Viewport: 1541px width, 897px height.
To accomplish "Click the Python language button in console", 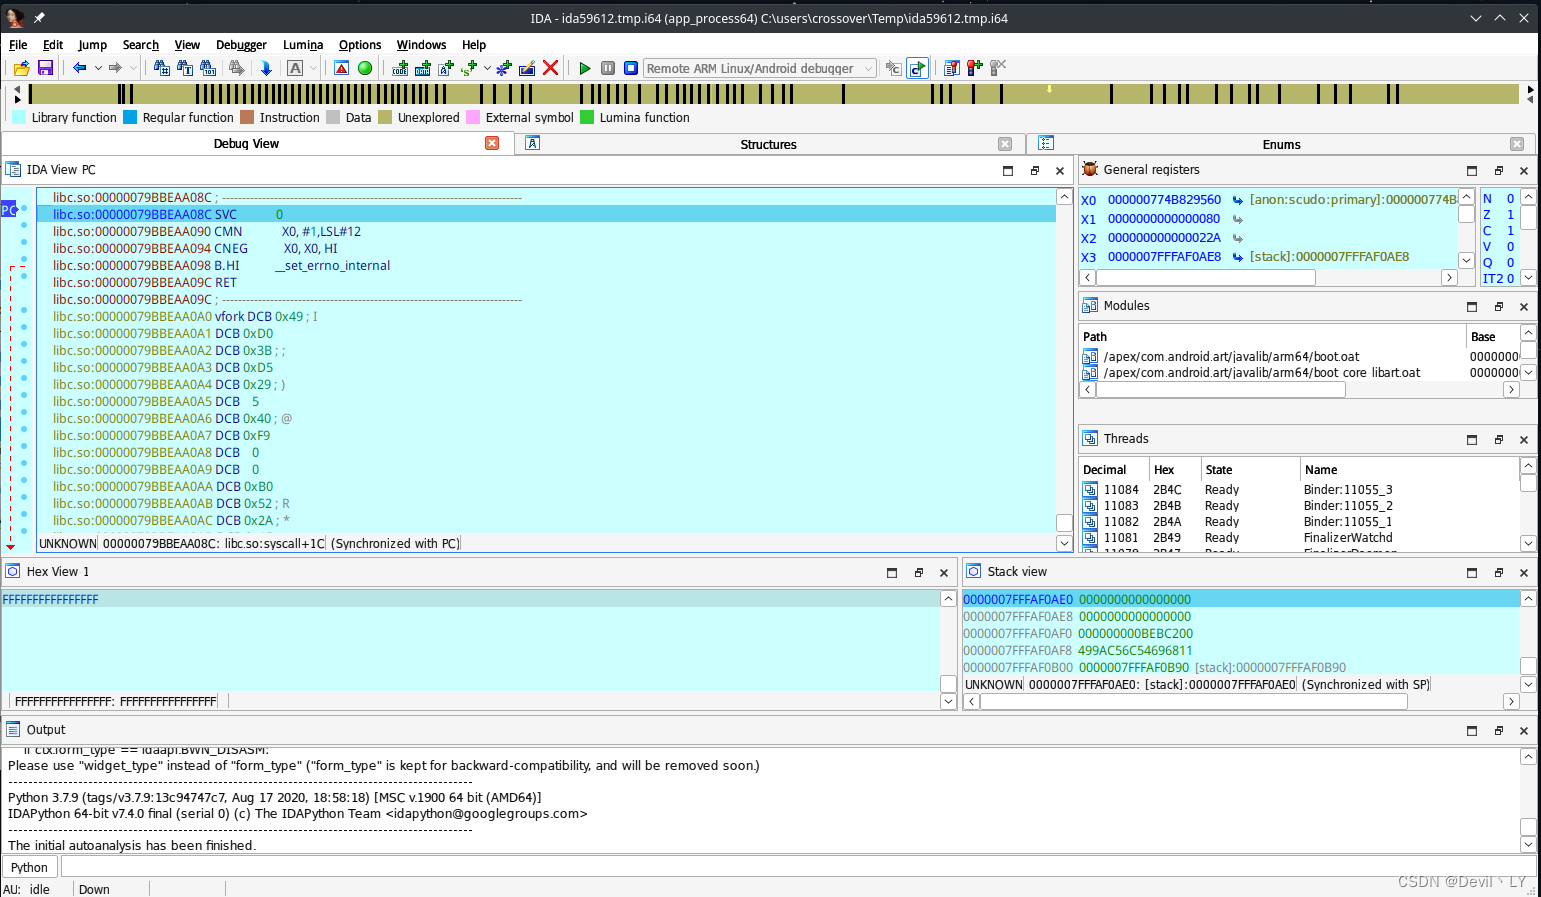I will pyautogui.click(x=30, y=867).
